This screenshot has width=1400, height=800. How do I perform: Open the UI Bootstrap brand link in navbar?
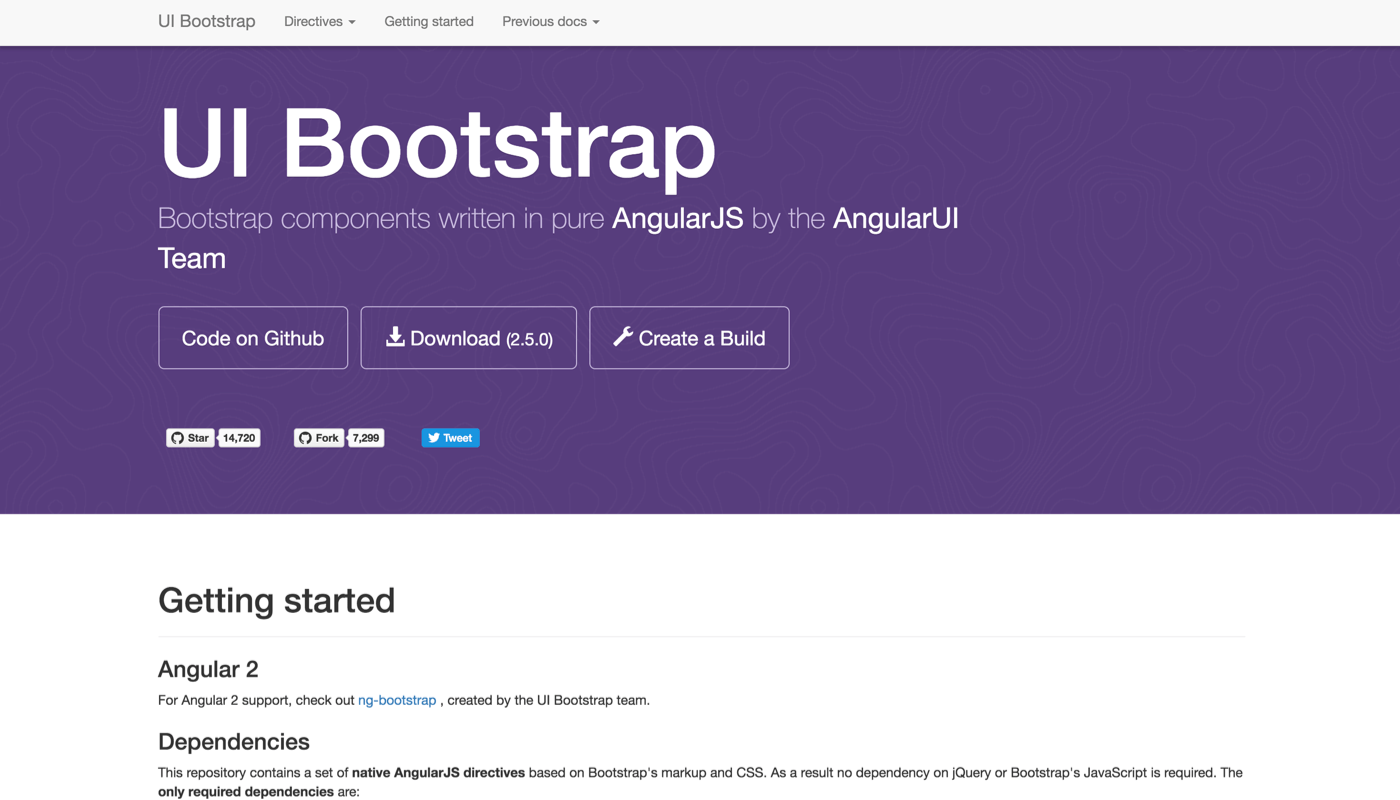207,21
